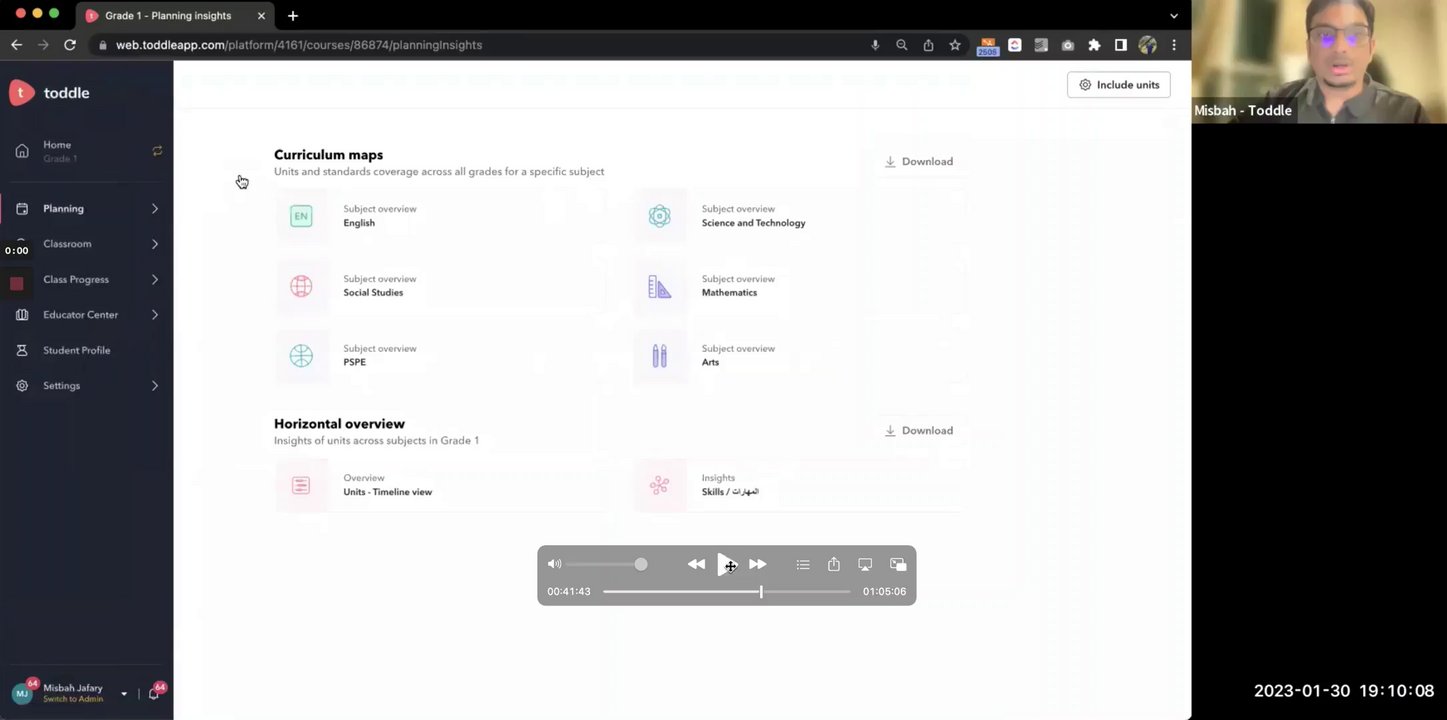Expand the Planning submenu chevron
1447x720 pixels.
(155, 209)
